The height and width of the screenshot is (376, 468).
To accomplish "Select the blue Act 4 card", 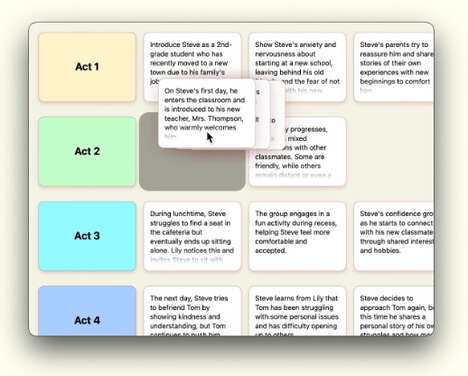I will [87, 311].
